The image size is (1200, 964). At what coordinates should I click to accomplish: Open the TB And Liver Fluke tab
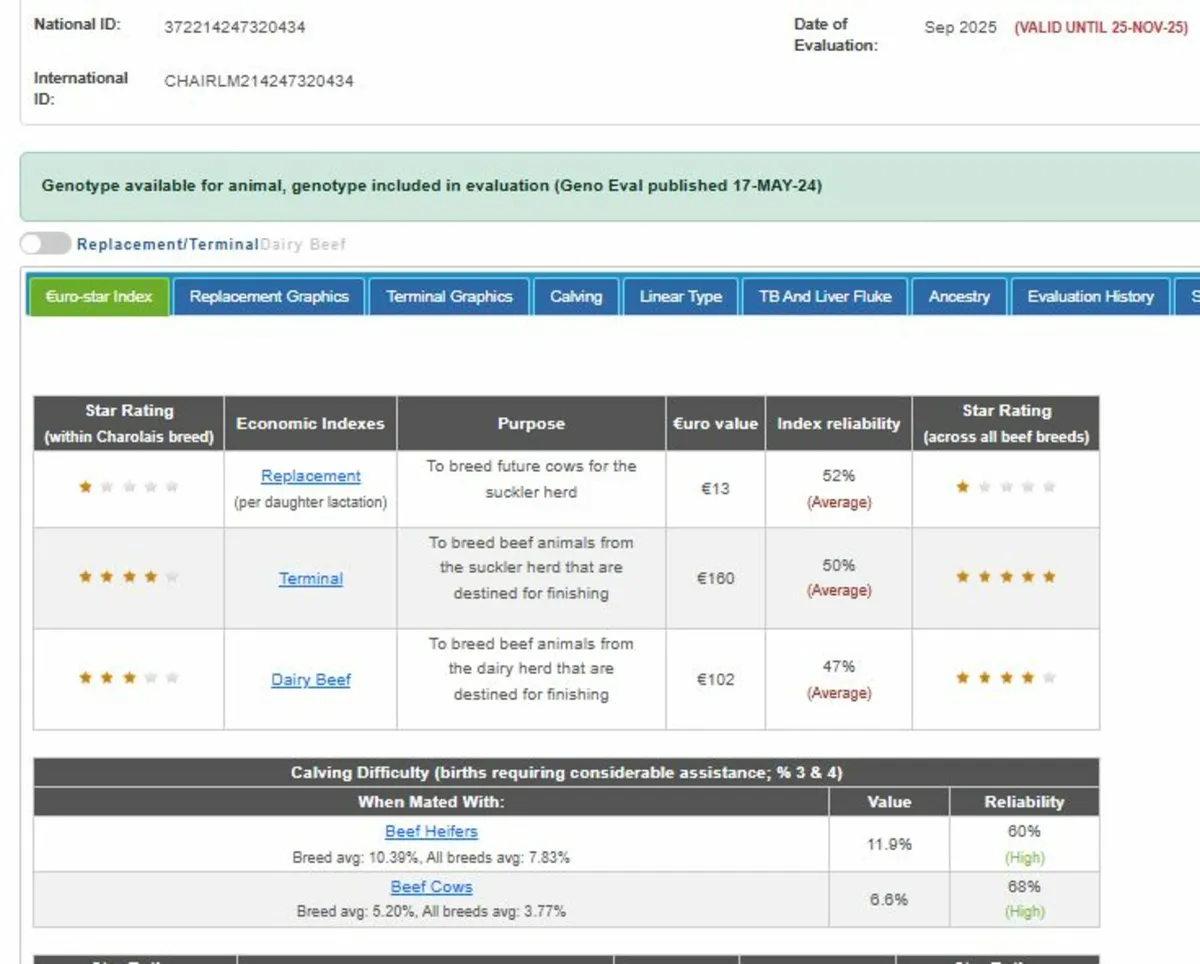[x=825, y=297]
